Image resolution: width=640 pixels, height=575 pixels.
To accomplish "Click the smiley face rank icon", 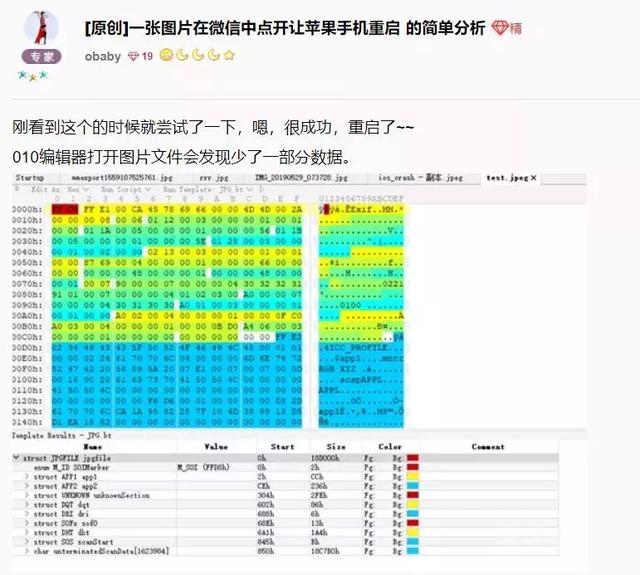I will pos(166,55).
